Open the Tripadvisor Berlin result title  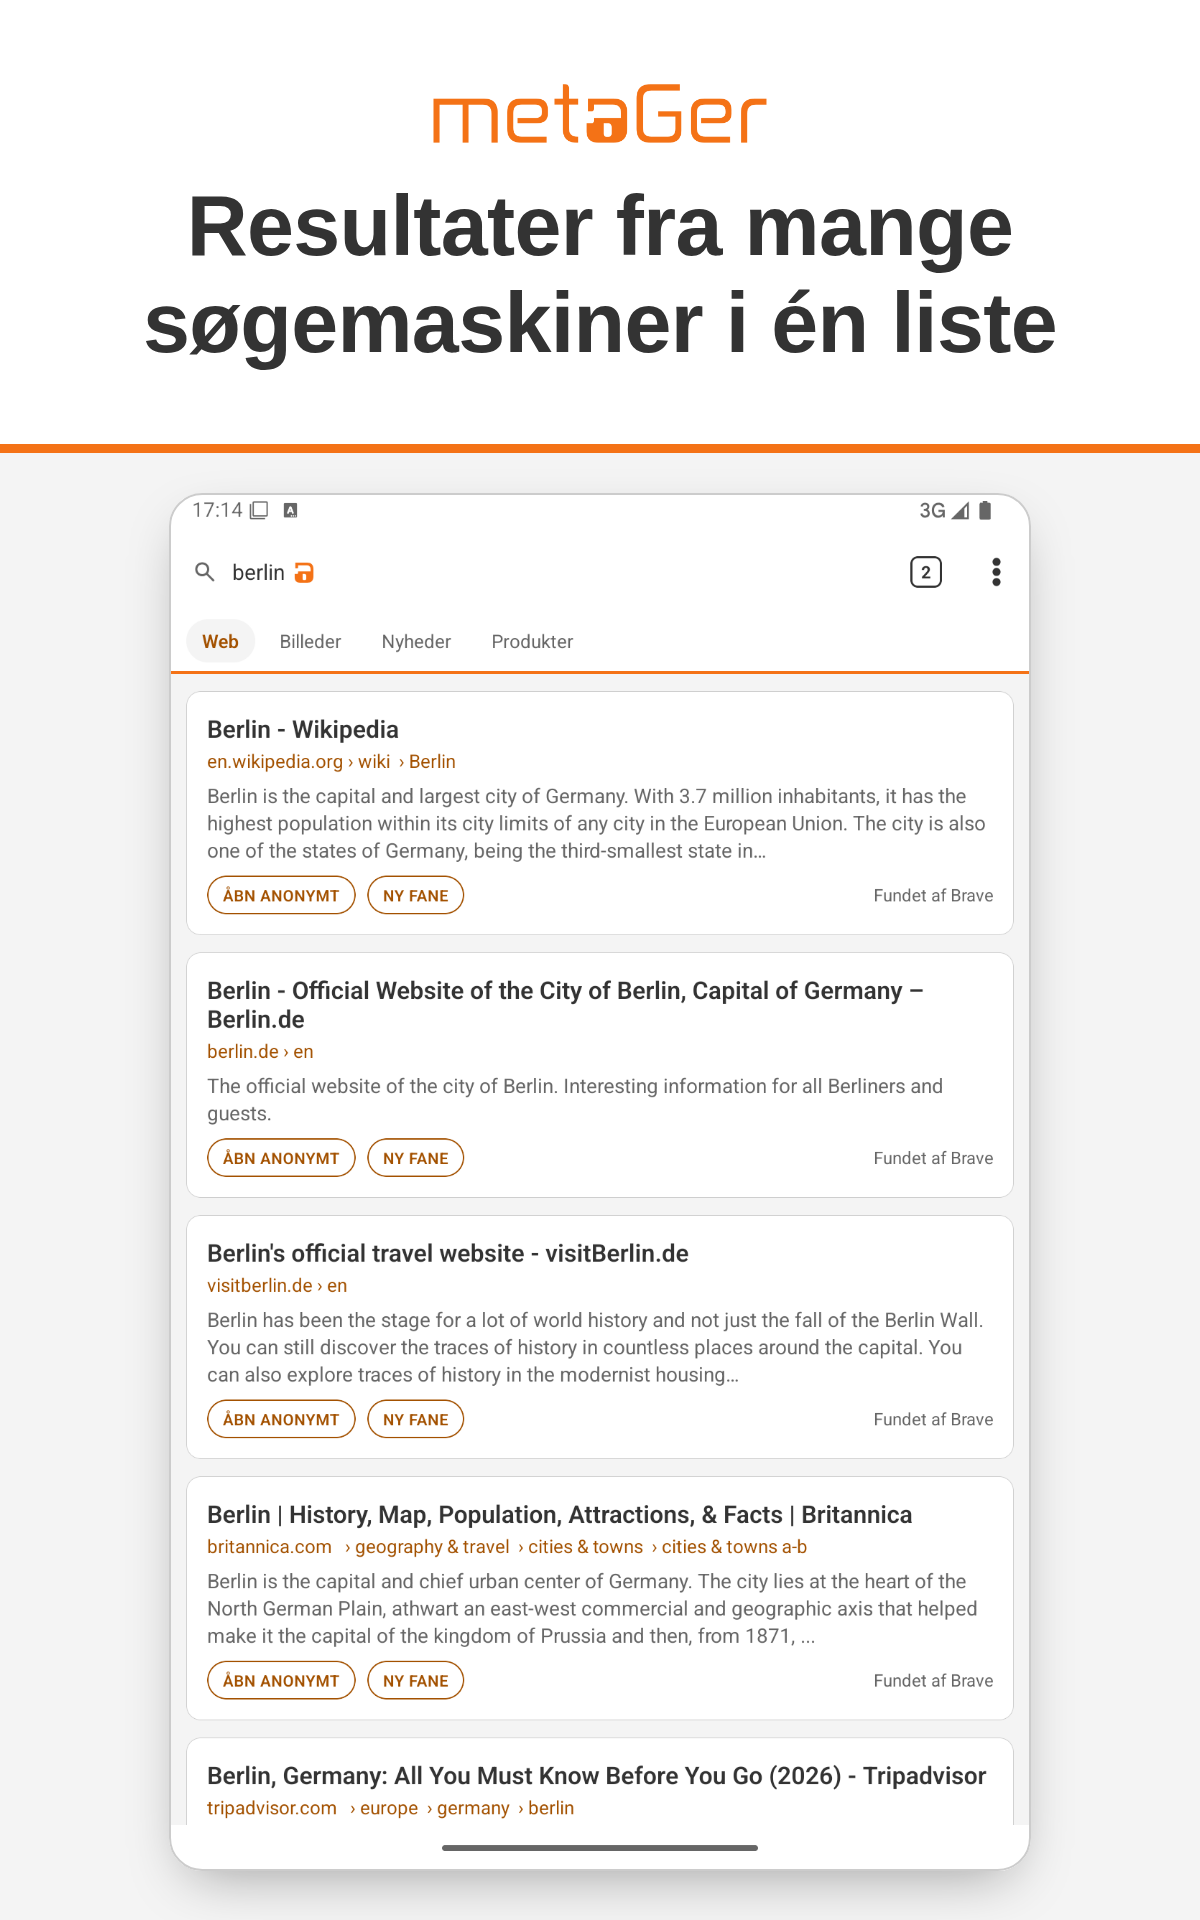coord(597,1776)
